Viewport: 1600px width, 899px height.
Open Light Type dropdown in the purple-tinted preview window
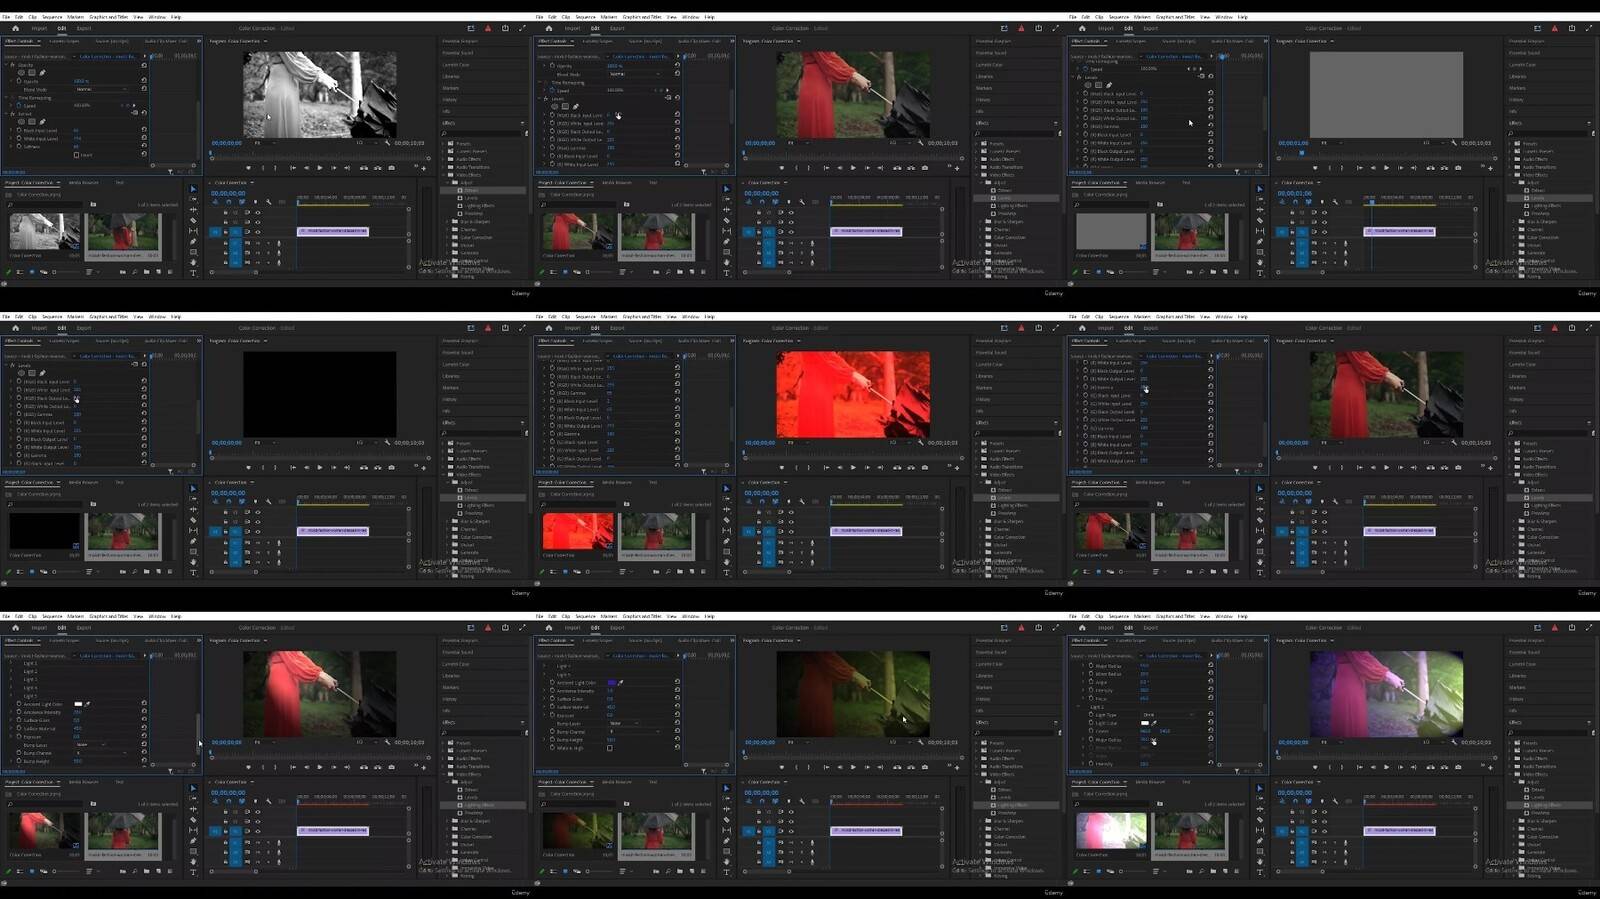click(x=1166, y=715)
